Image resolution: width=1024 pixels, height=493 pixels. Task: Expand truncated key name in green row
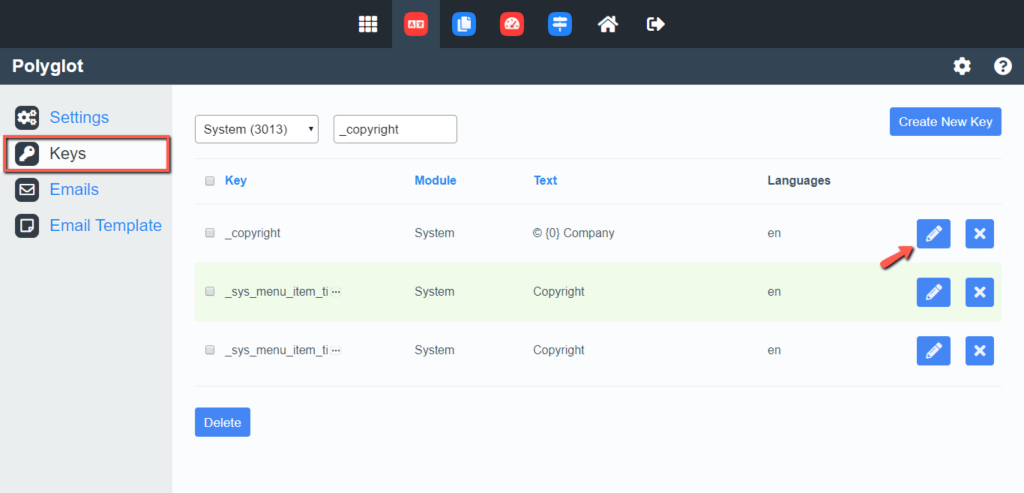click(x=336, y=293)
